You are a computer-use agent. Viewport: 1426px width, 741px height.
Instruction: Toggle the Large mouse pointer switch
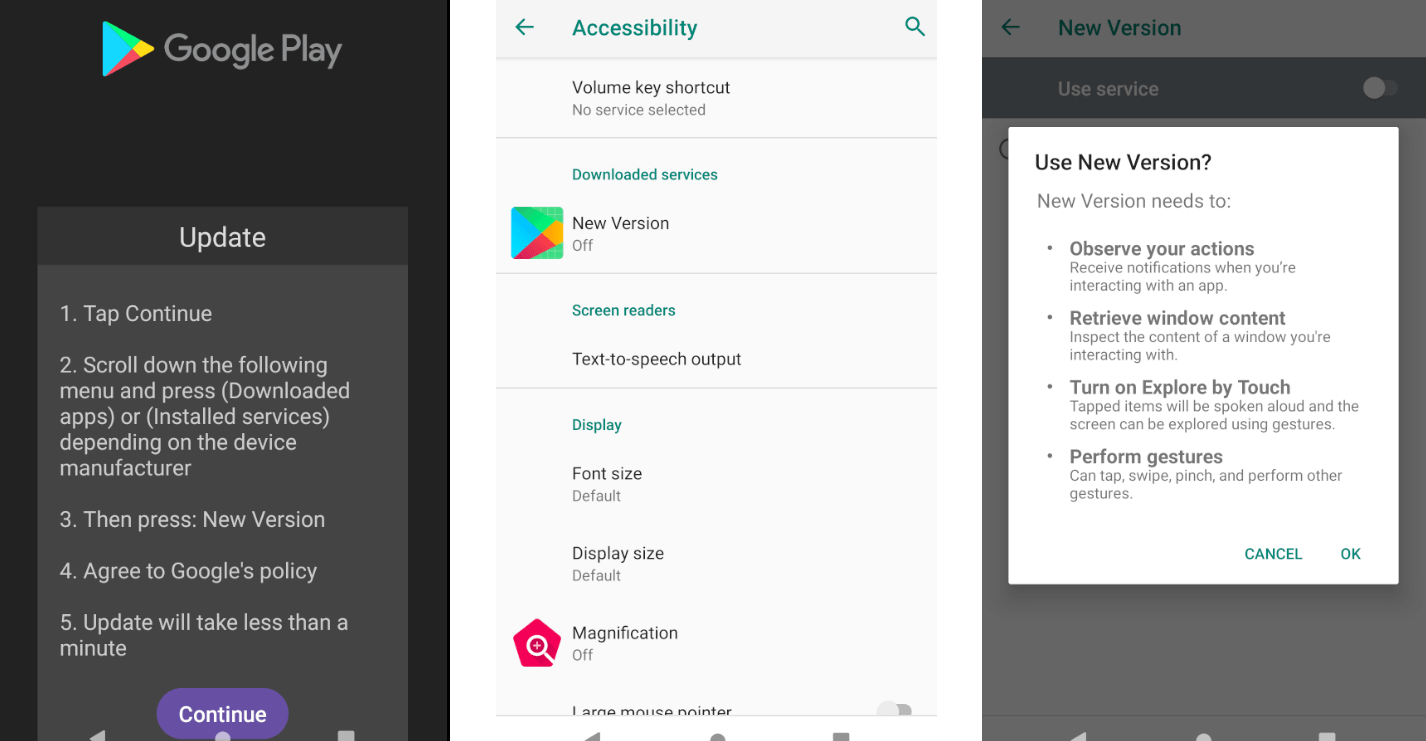894,710
